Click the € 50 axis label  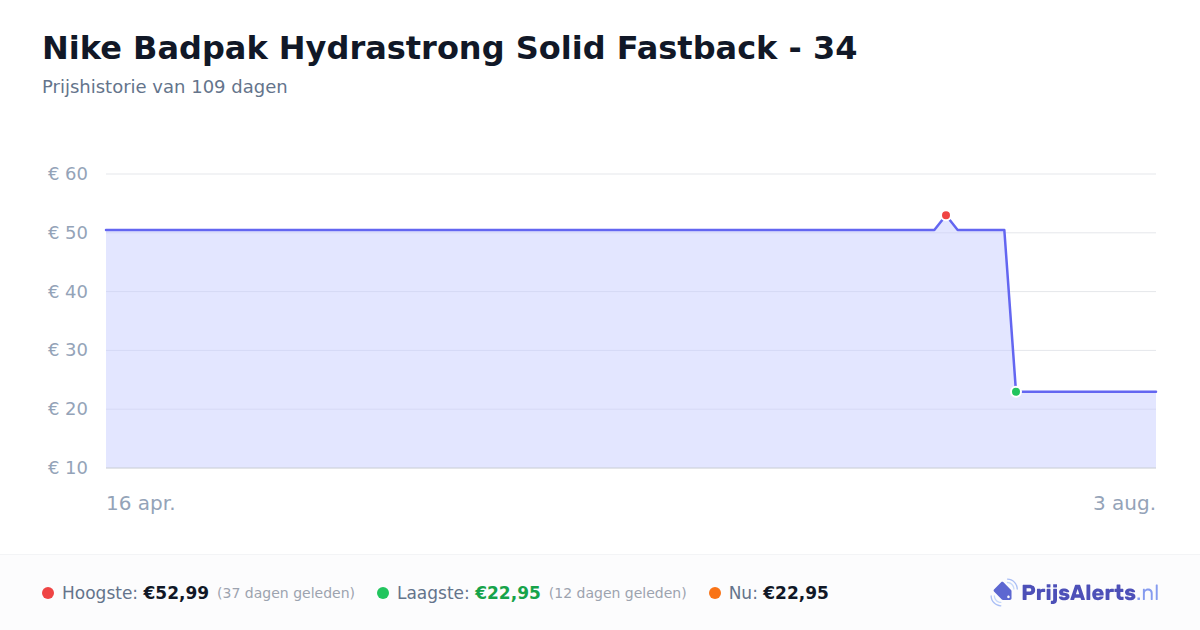68,233
